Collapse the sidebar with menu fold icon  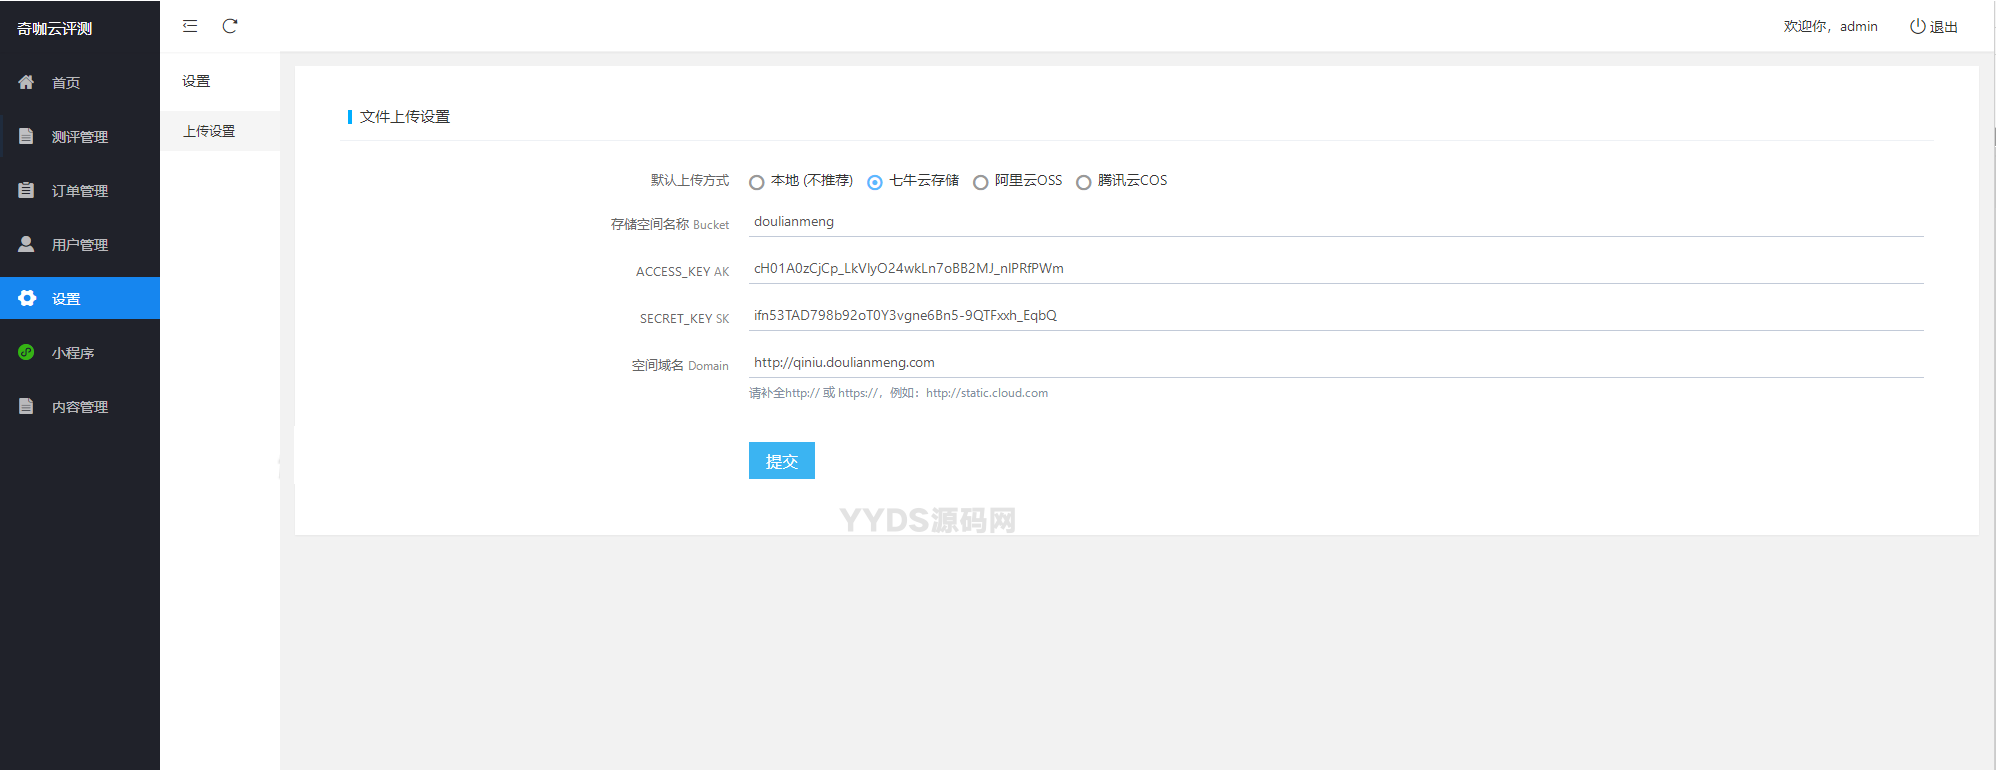pyautogui.click(x=190, y=26)
